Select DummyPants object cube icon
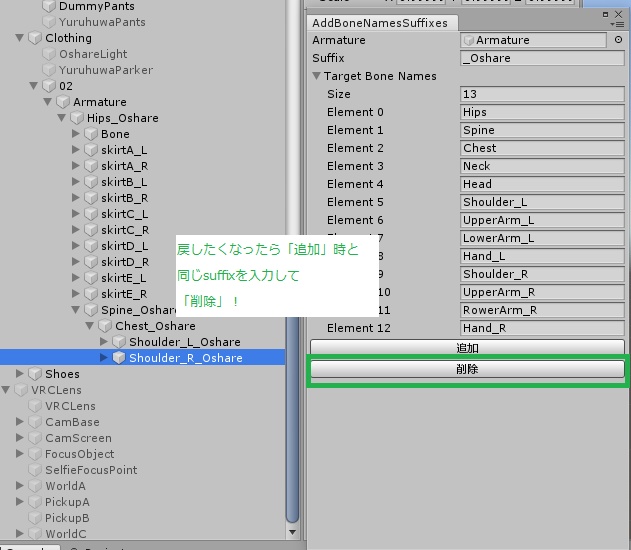The height and width of the screenshot is (550, 631). tap(49, 6)
